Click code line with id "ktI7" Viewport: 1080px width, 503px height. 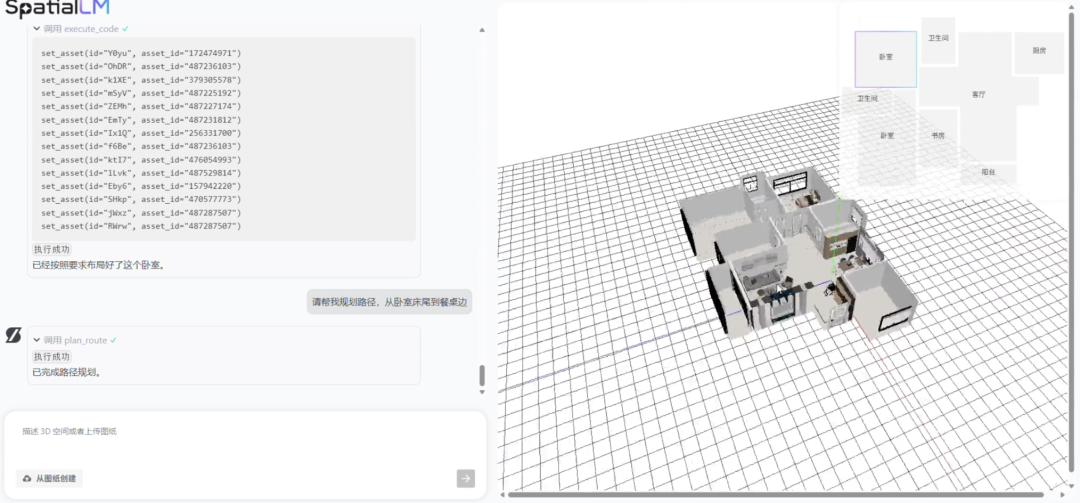pos(141,160)
